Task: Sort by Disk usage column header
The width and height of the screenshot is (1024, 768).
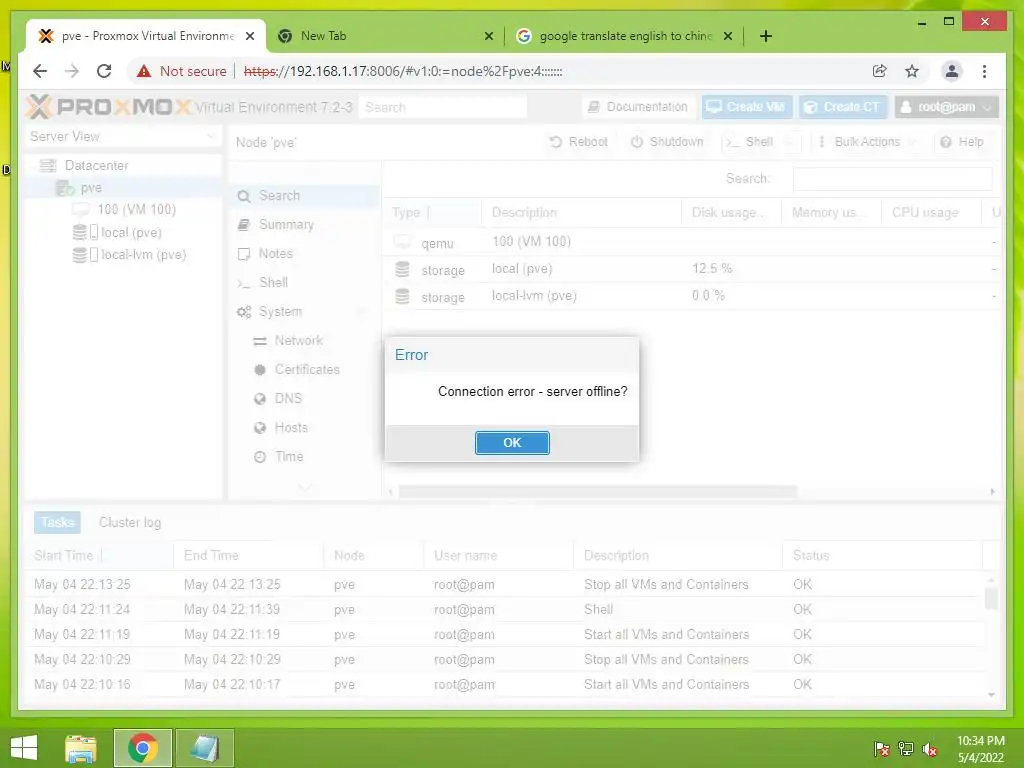Action: [731, 212]
